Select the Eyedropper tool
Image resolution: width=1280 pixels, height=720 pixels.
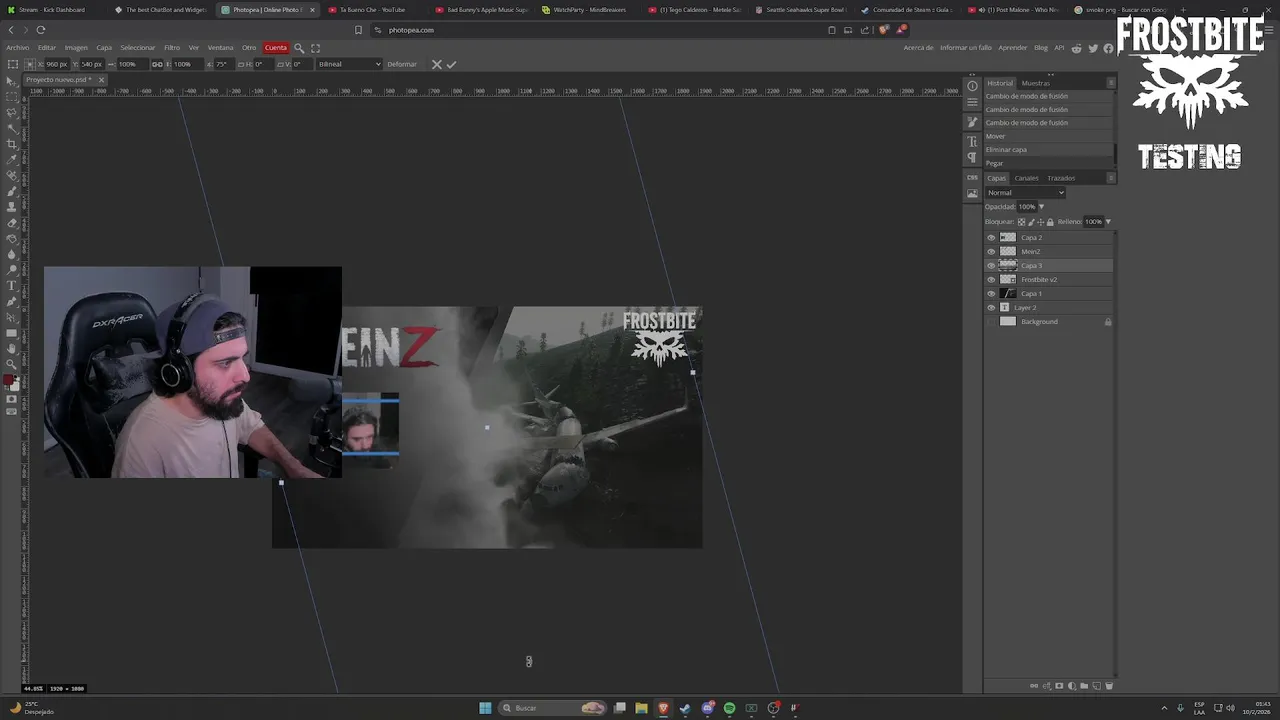tap(12, 161)
